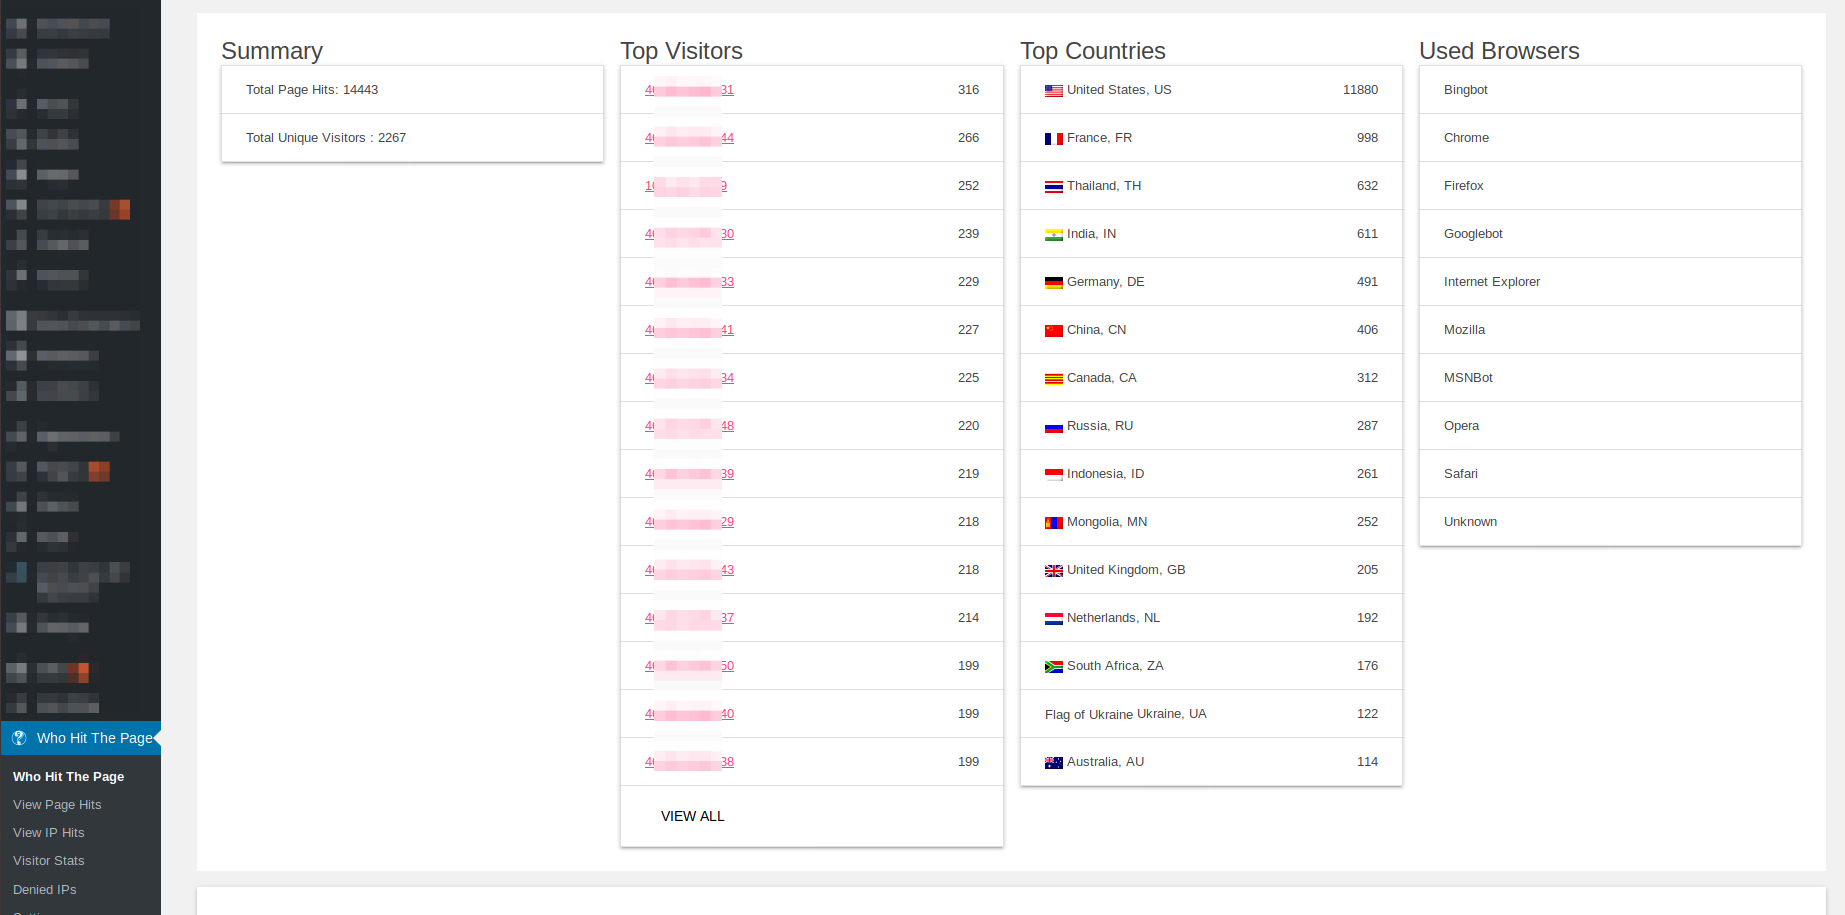Click the Bingbot browser row
The image size is (1845, 915).
(1610, 90)
